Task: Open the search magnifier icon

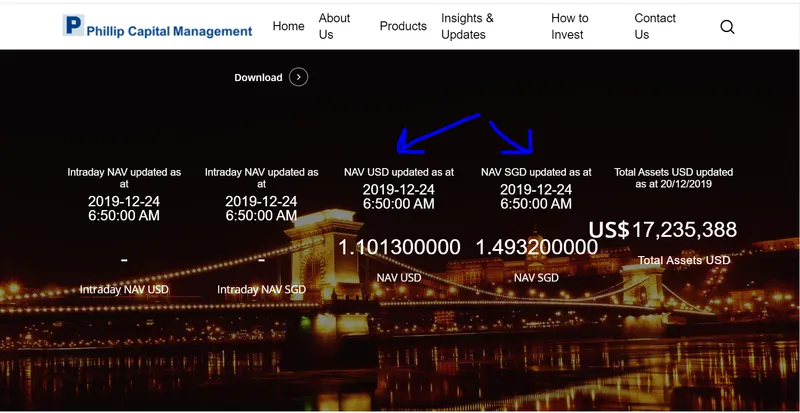Action: 727,27
